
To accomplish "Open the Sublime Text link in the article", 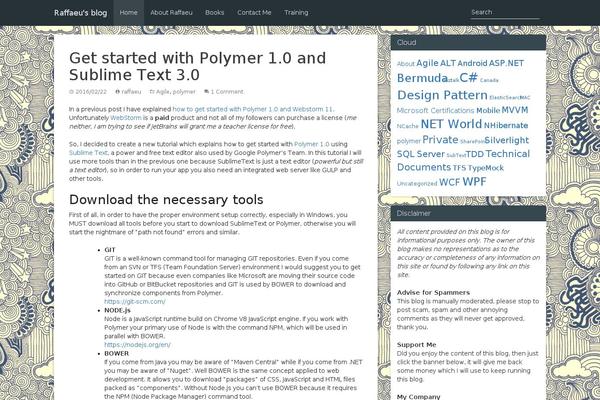I will (88, 153).
